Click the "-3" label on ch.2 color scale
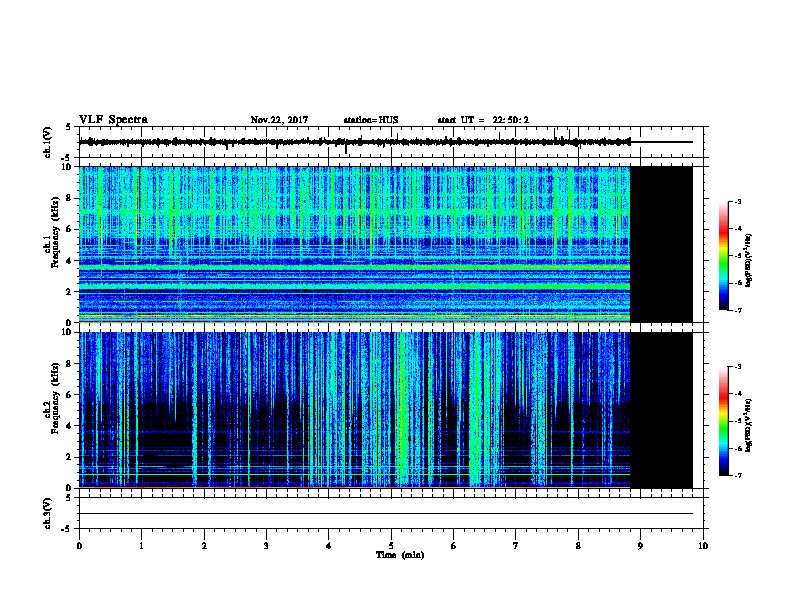The image size is (792, 612). 737,367
